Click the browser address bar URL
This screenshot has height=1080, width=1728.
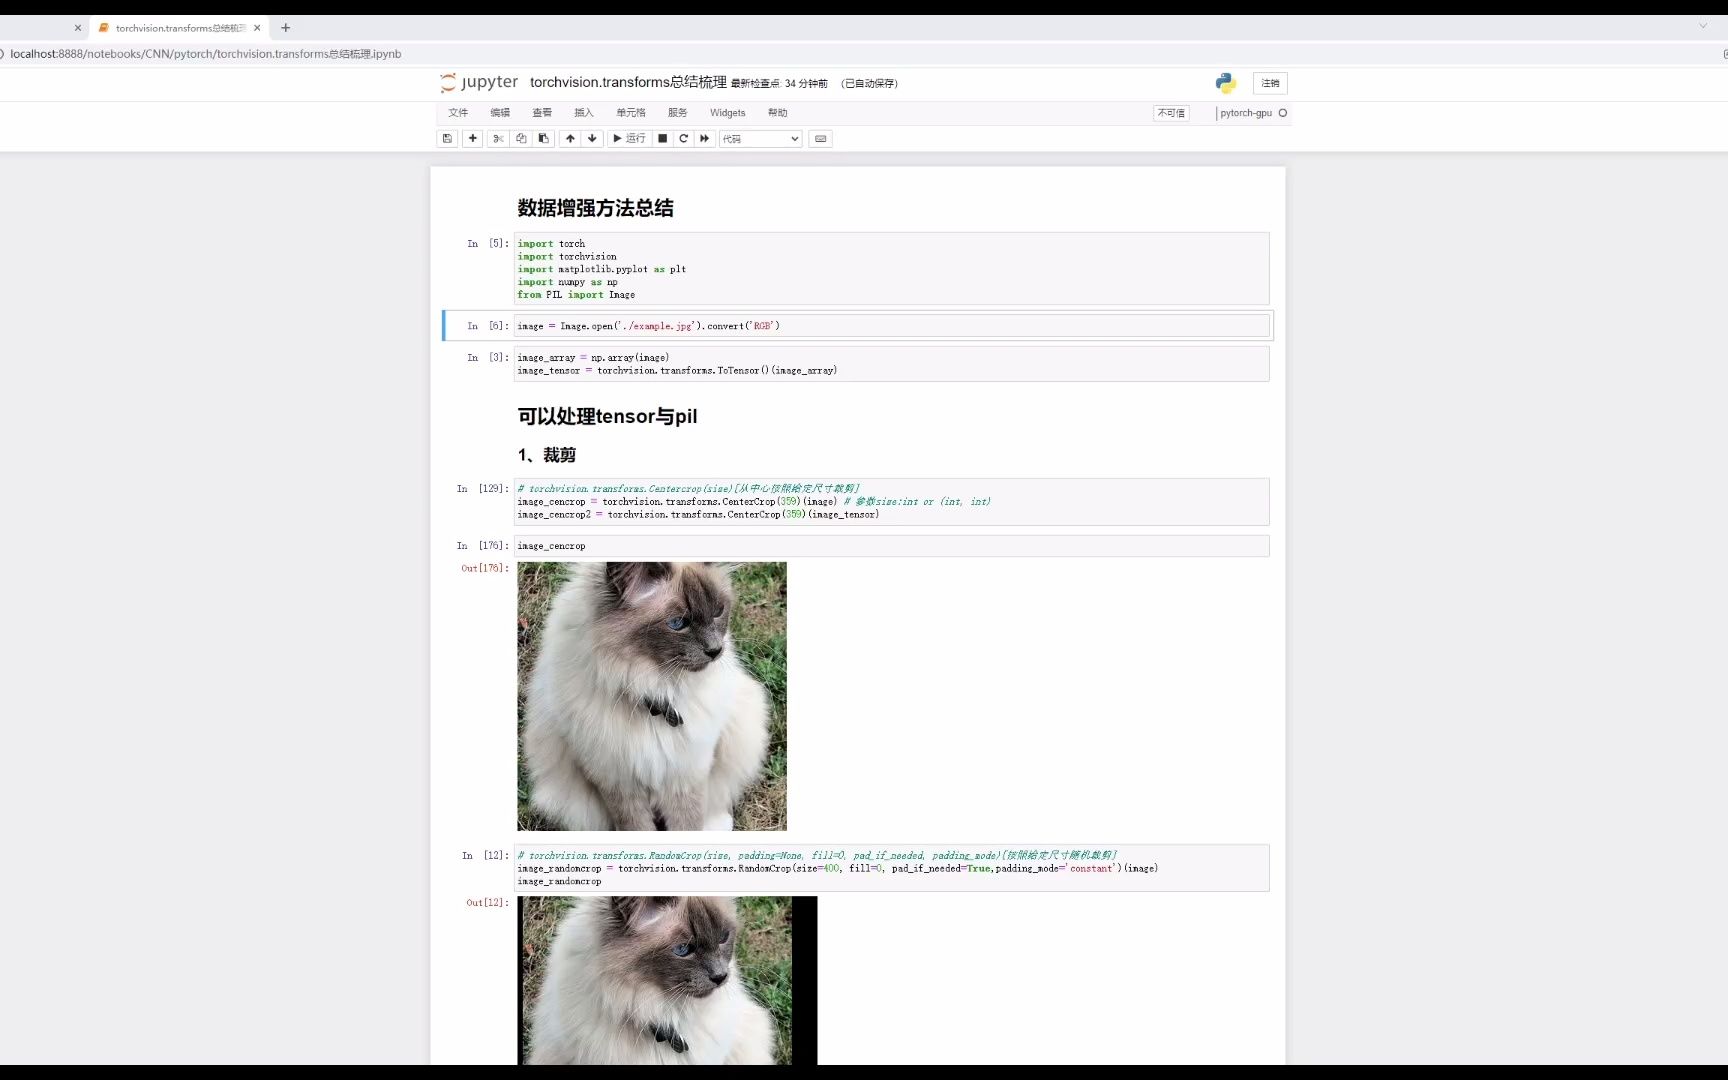(x=206, y=54)
